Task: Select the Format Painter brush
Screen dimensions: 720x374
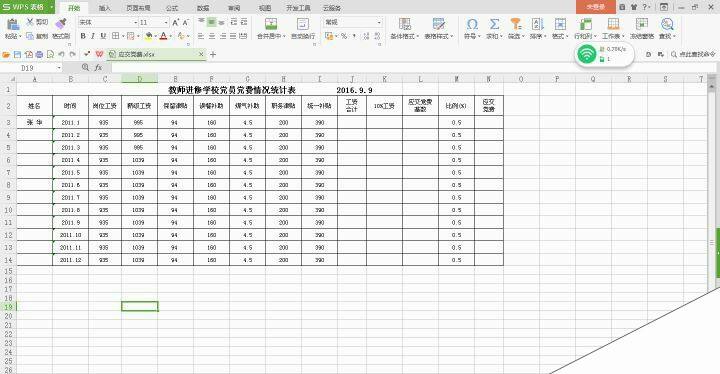Action: (61, 24)
